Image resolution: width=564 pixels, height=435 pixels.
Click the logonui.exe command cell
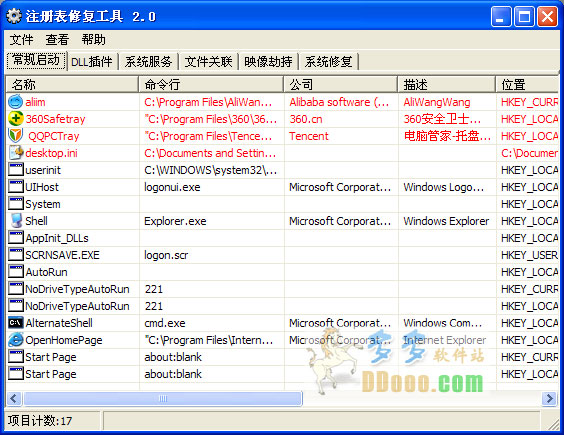(x=172, y=187)
